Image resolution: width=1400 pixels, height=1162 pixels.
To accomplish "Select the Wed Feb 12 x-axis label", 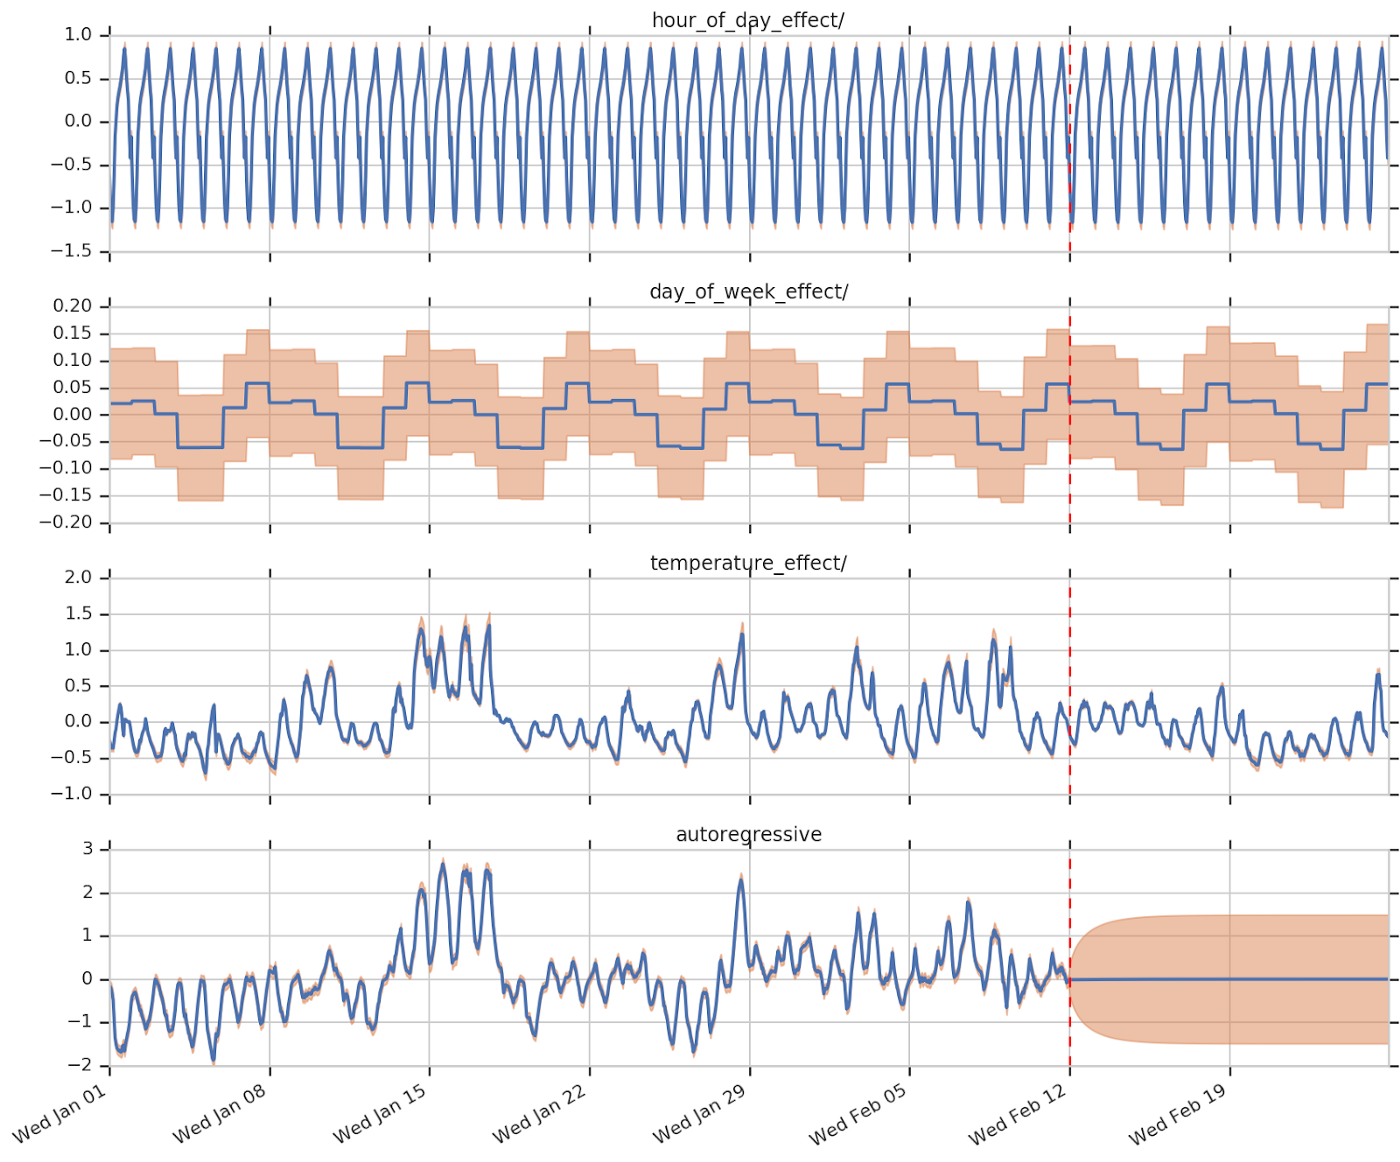I will coord(1018,1114).
